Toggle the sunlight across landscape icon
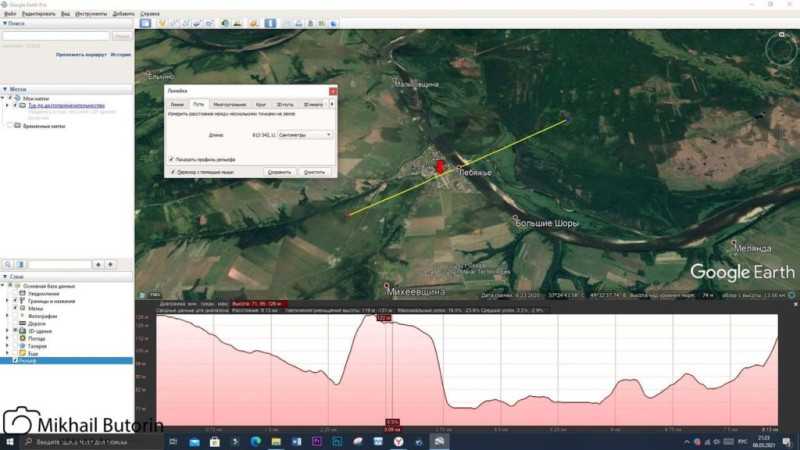Image resolution: width=800 pixels, height=450 pixels. [237, 23]
